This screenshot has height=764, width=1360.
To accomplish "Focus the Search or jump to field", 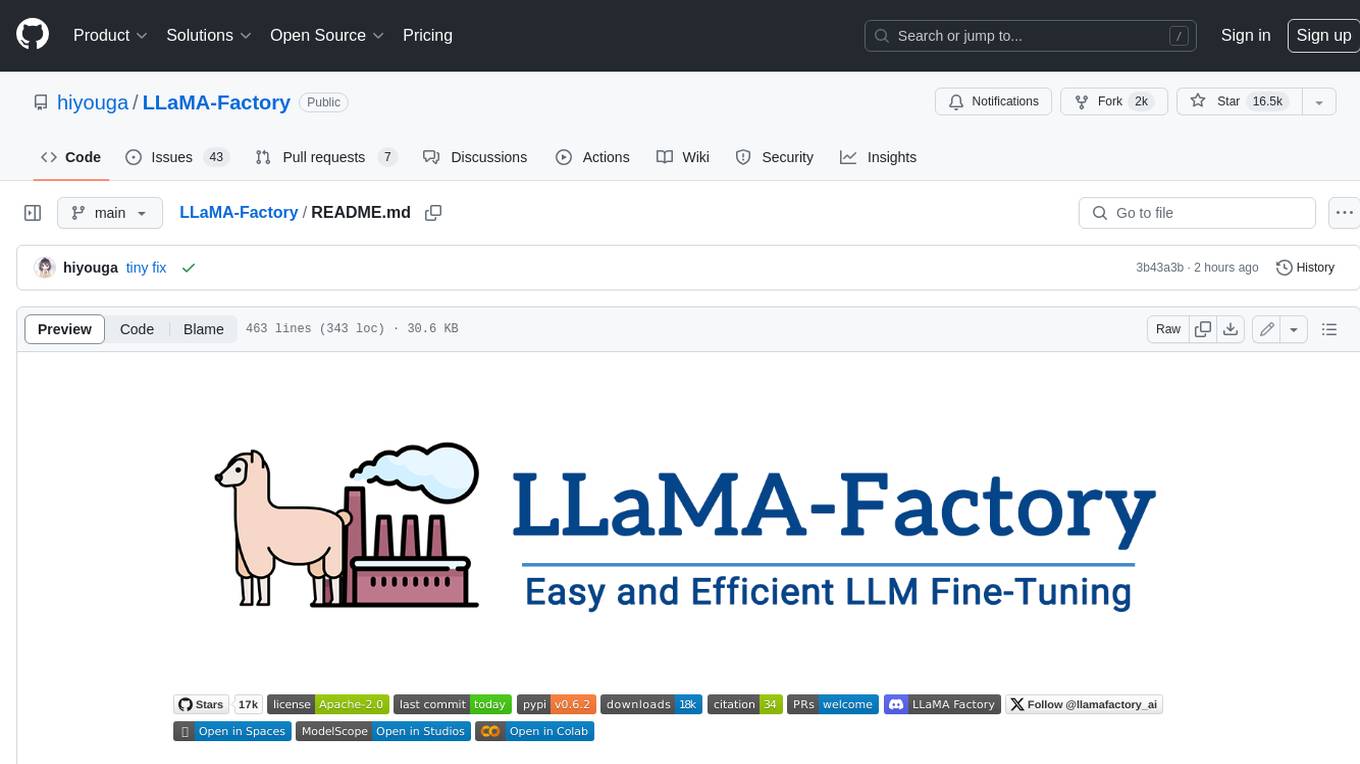I will click(x=1031, y=35).
